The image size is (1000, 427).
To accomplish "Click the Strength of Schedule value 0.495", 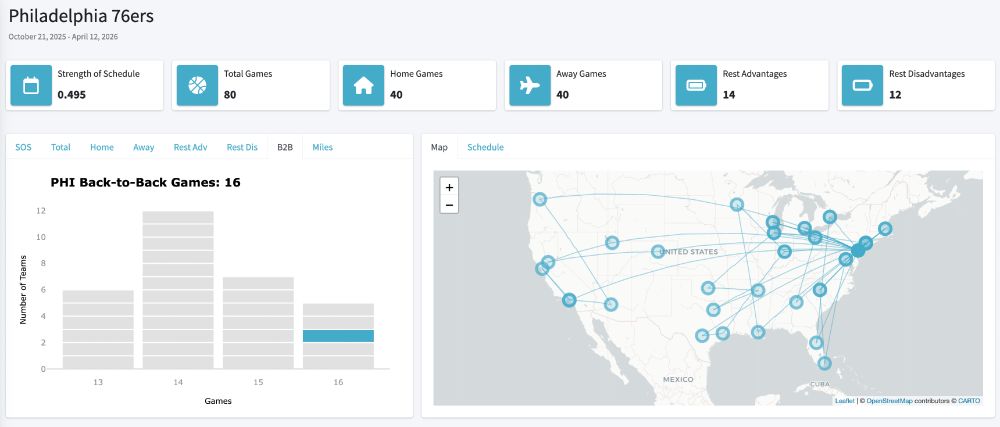I will (71, 95).
